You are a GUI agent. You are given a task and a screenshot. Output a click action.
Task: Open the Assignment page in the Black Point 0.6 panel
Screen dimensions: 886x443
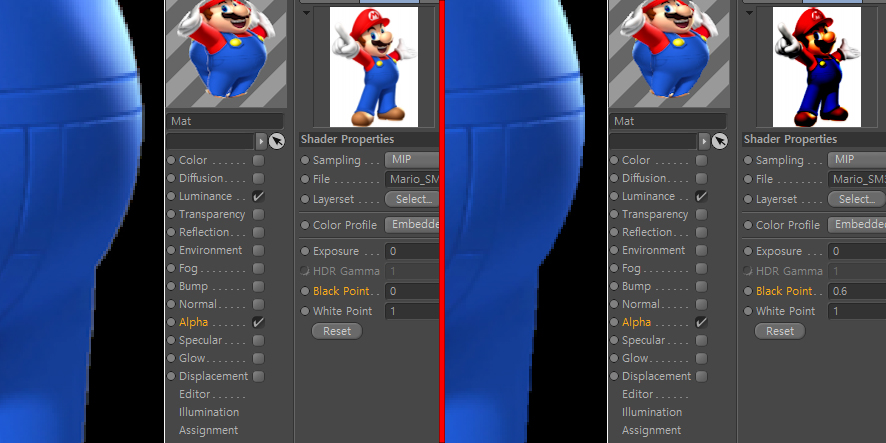click(652, 430)
